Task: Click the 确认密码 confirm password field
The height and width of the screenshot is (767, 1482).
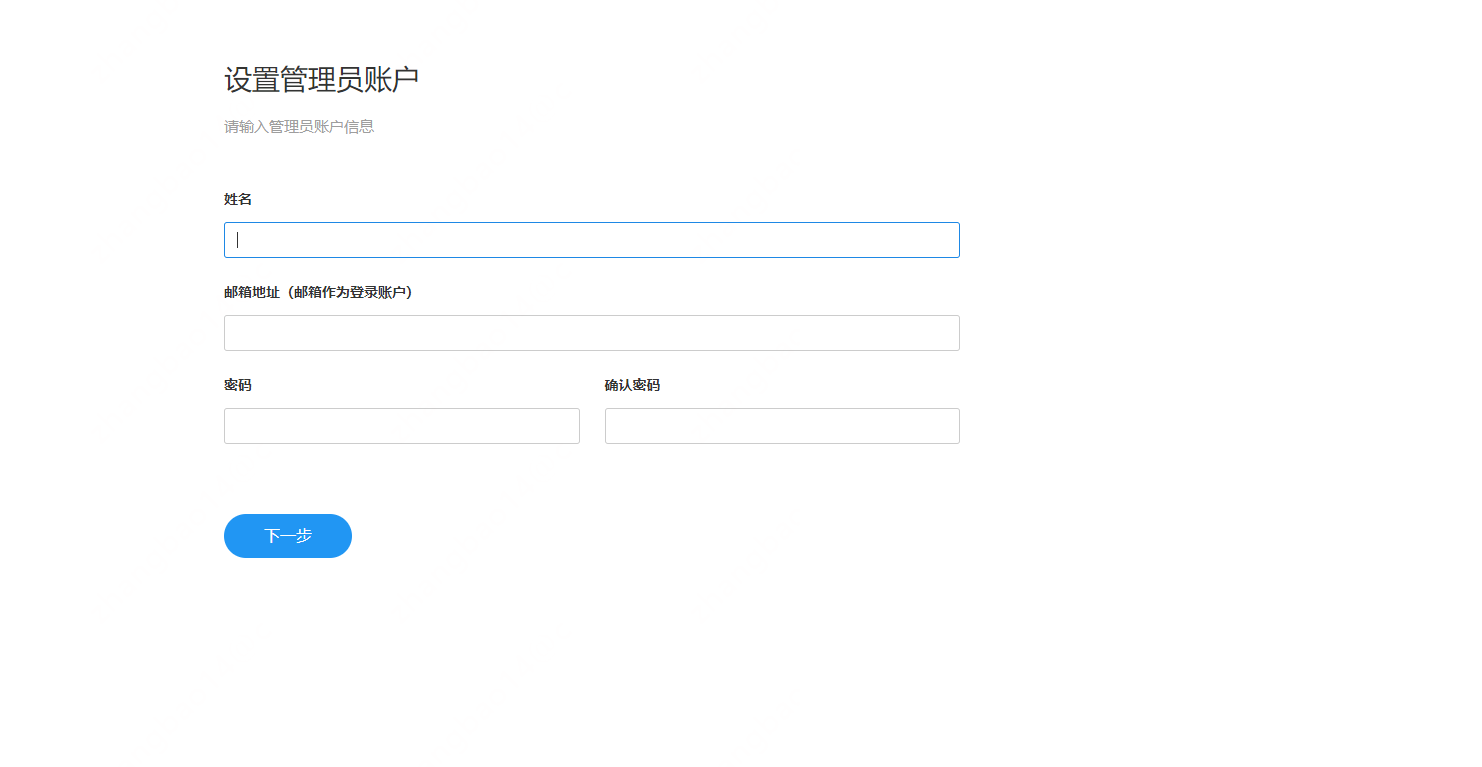Action: [782, 426]
